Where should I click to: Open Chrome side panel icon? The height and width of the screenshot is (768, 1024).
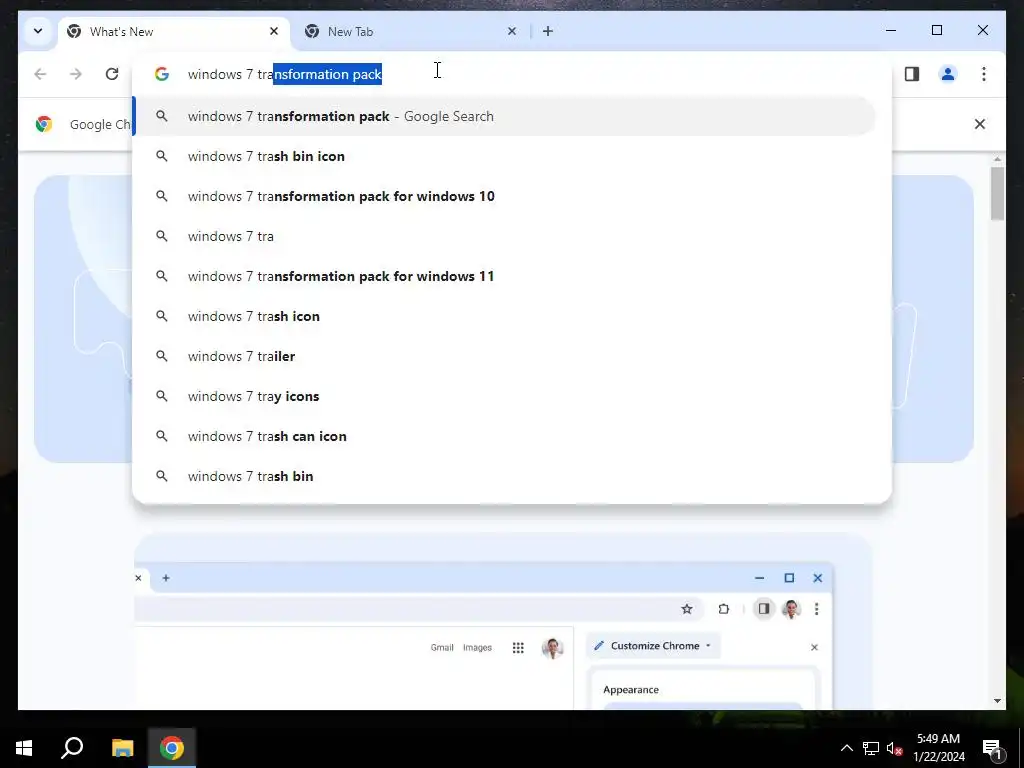click(x=912, y=74)
